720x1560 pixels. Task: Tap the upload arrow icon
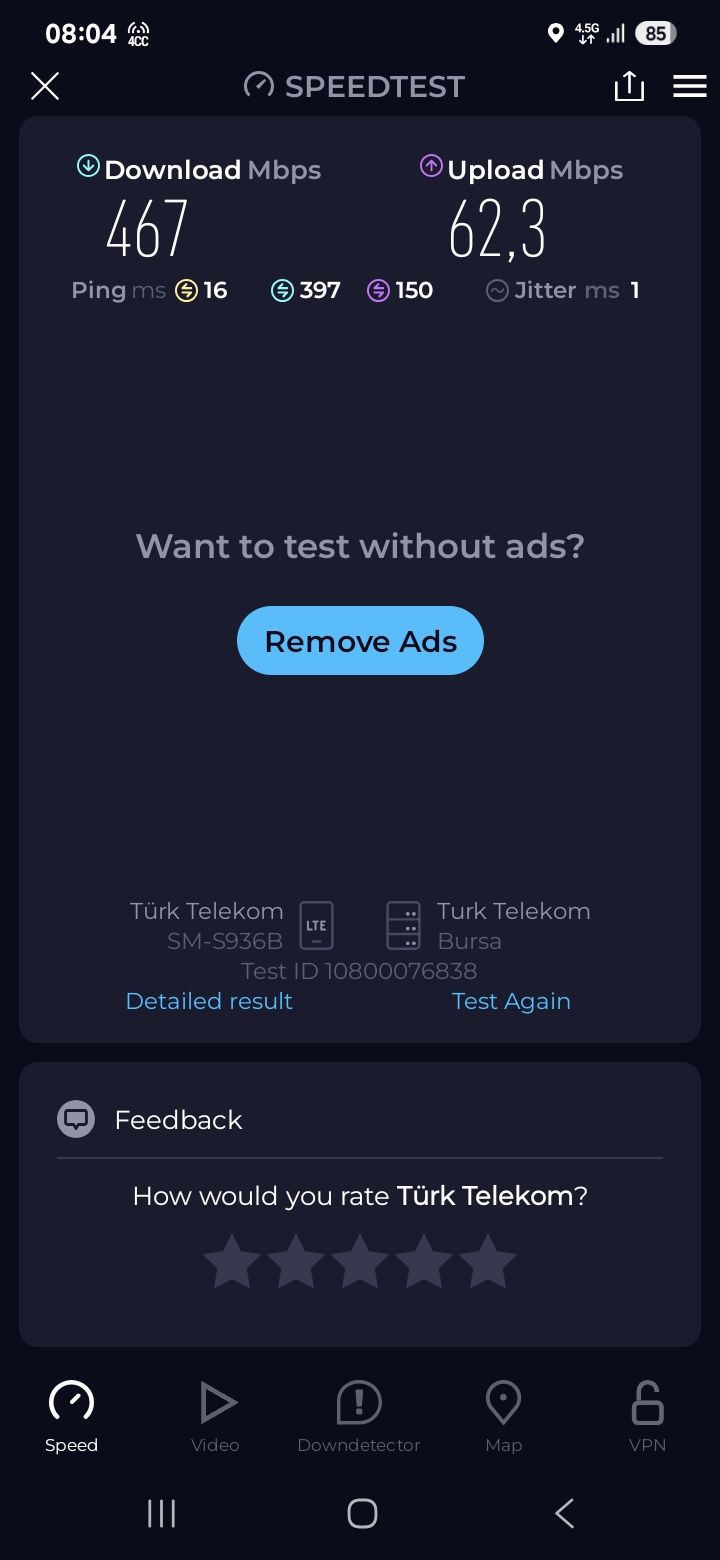click(x=431, y=166)
